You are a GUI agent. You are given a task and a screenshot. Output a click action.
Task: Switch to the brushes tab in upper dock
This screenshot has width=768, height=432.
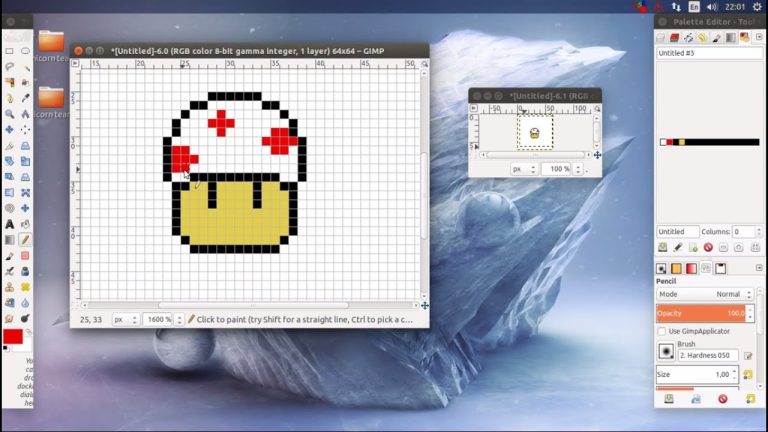coord(717,38)
